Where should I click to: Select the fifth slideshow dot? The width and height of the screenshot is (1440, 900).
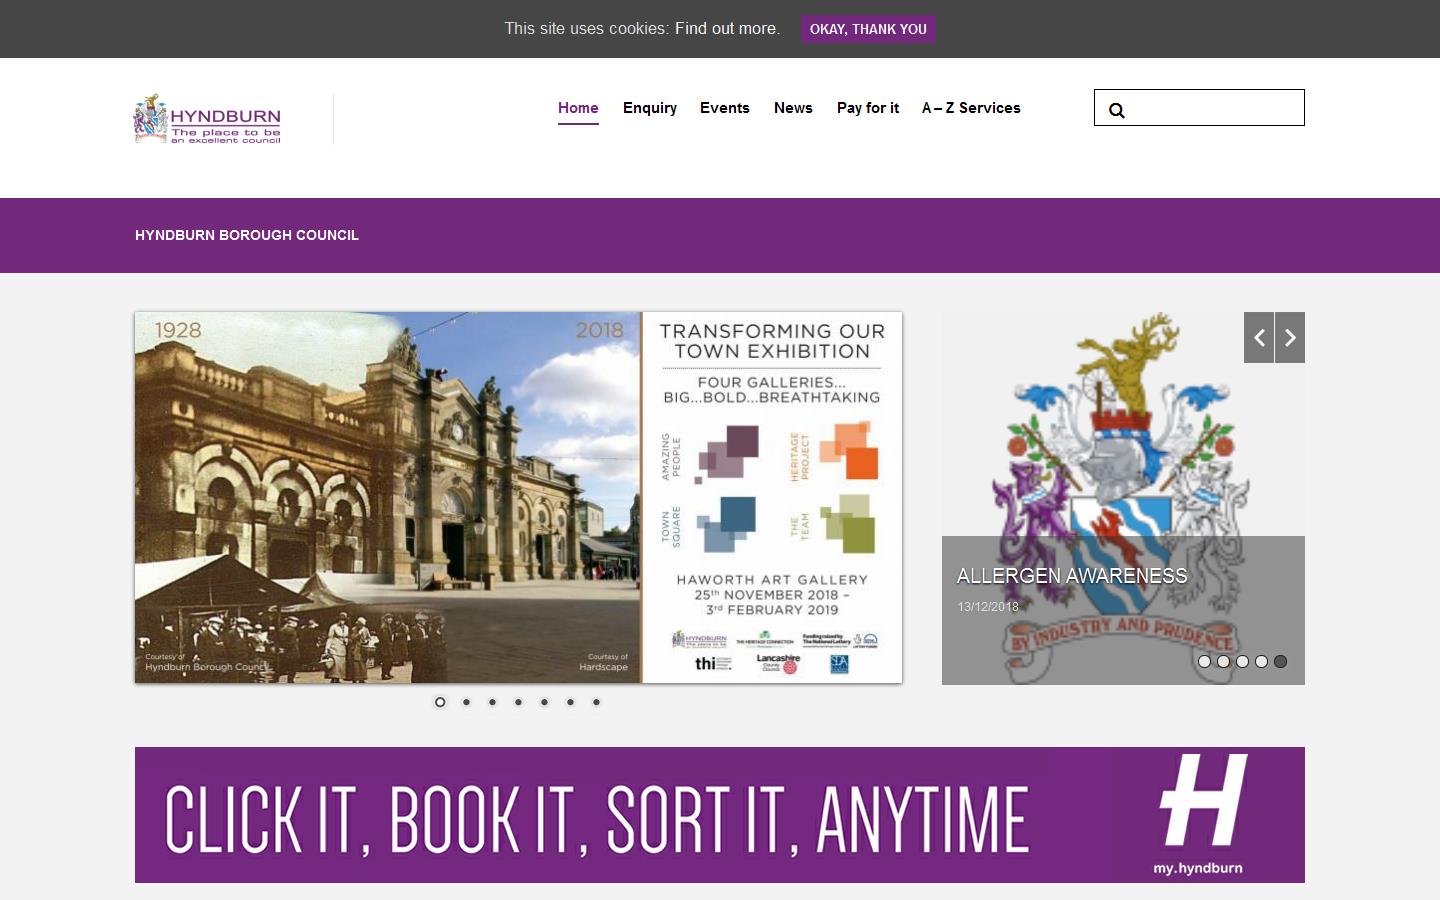tap(544, 702)
